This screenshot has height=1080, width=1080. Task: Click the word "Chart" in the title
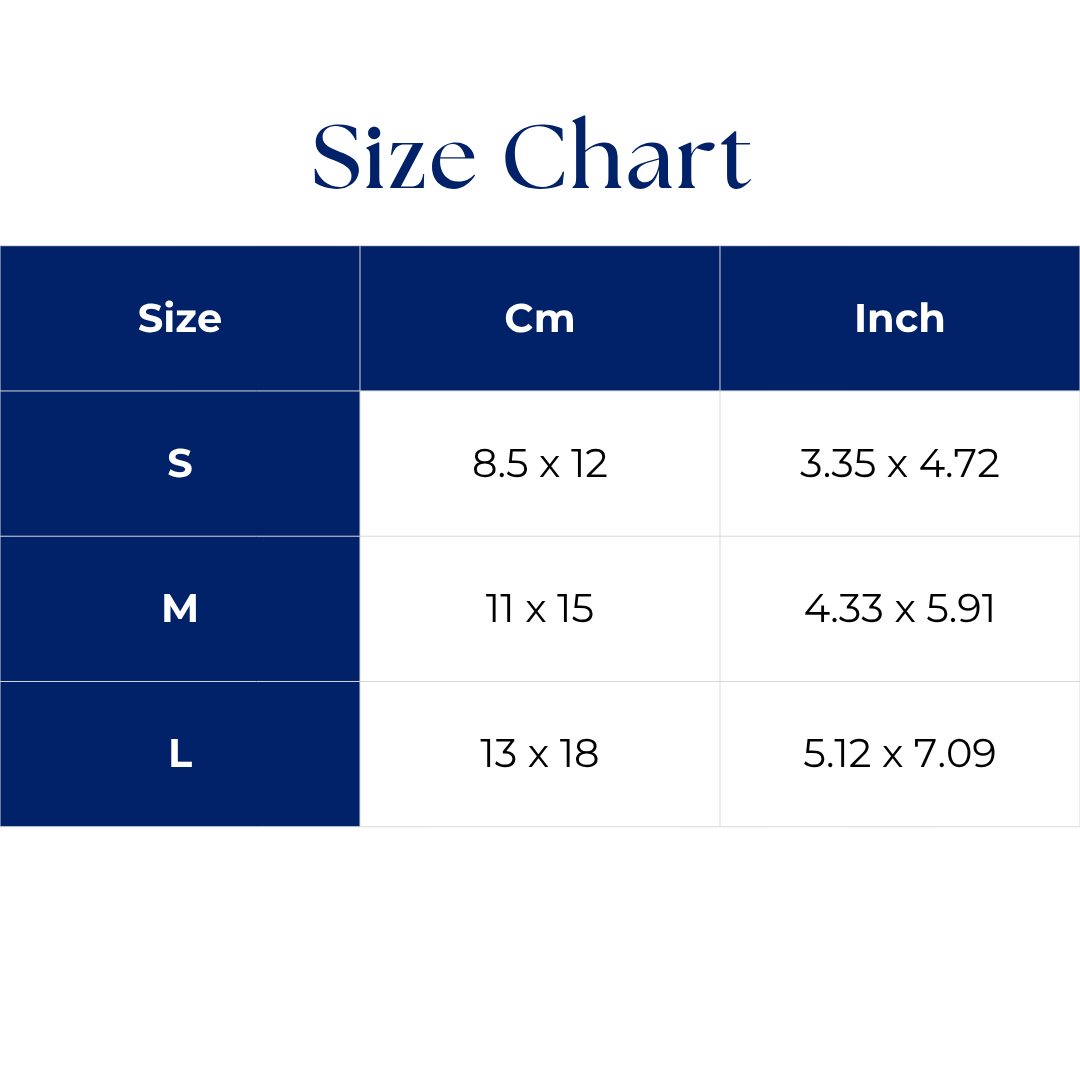626,156
